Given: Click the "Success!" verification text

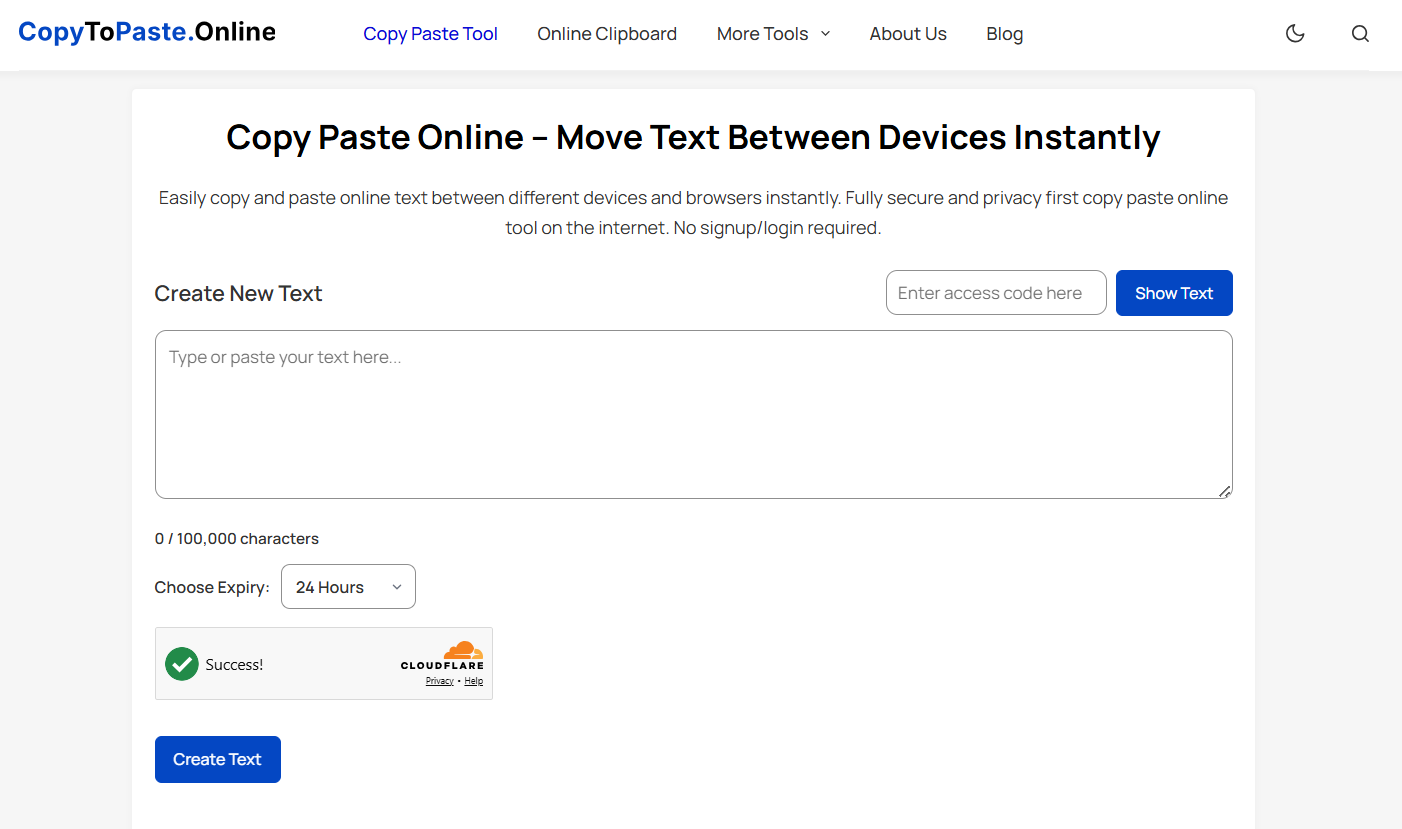Looking at the screenshot, I should (234, 665).
